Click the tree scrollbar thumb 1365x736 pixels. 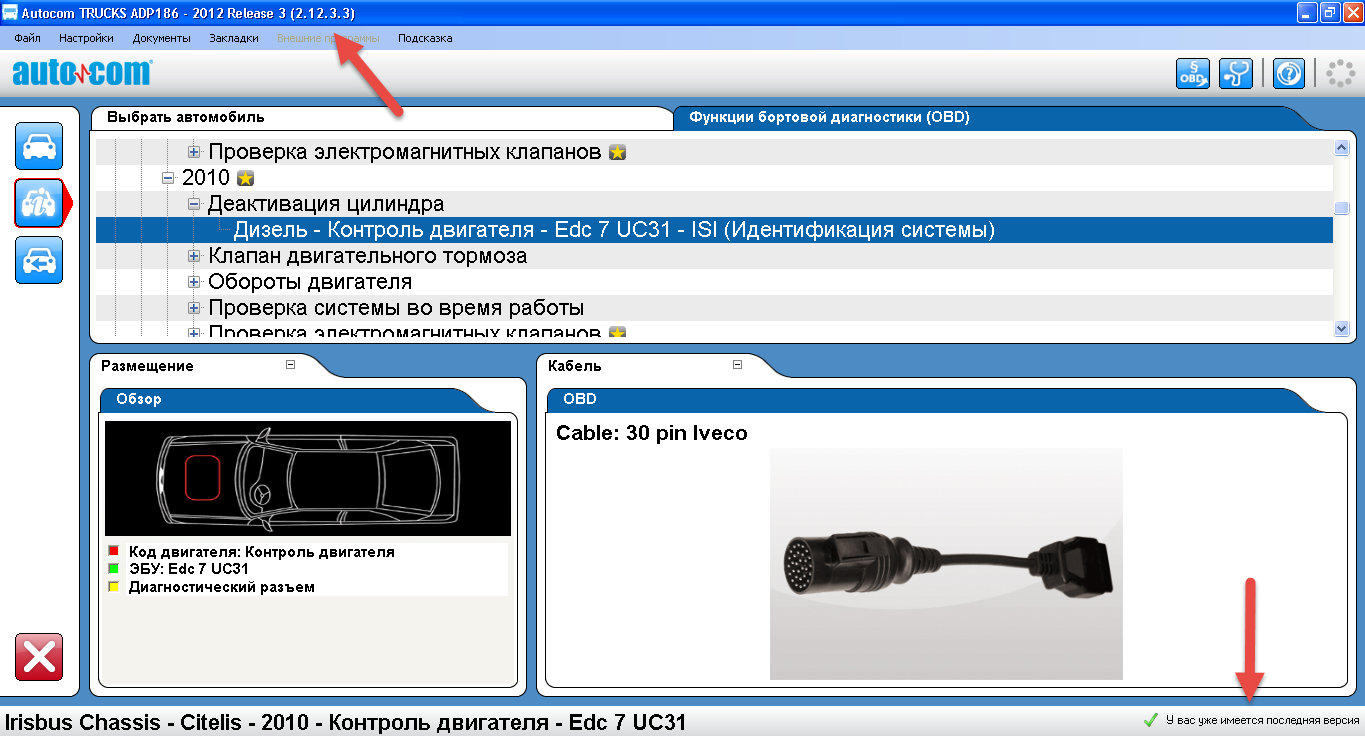(1342, 208)
